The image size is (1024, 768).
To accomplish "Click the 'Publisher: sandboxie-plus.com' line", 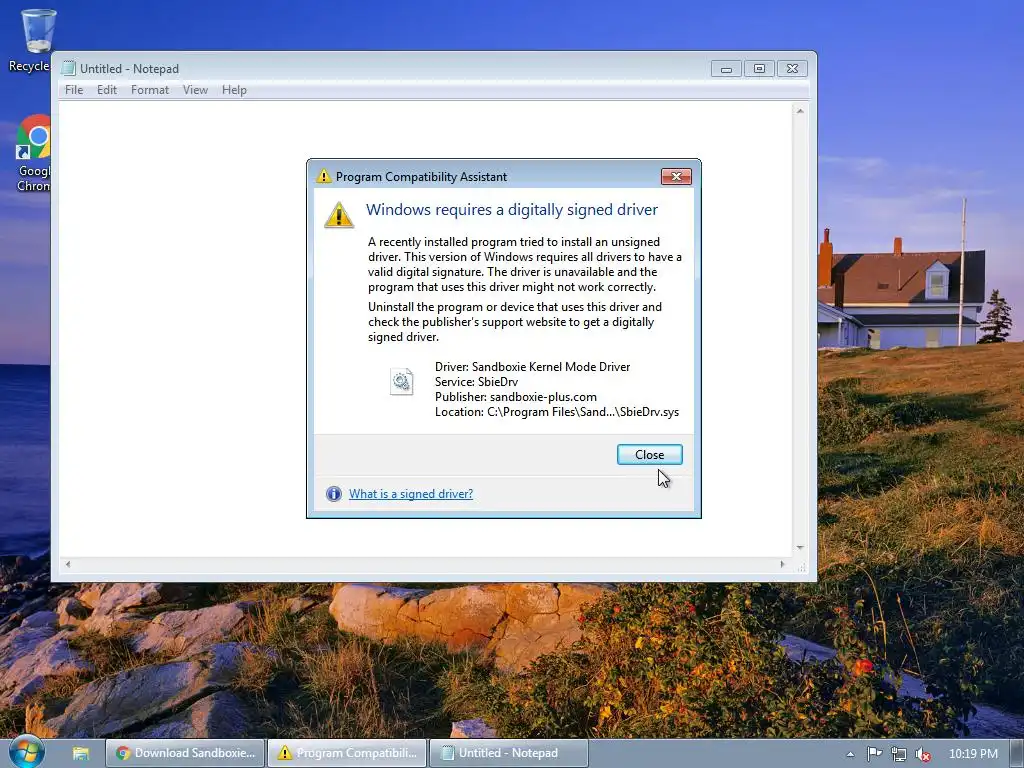I will click(x=516, y=396).
